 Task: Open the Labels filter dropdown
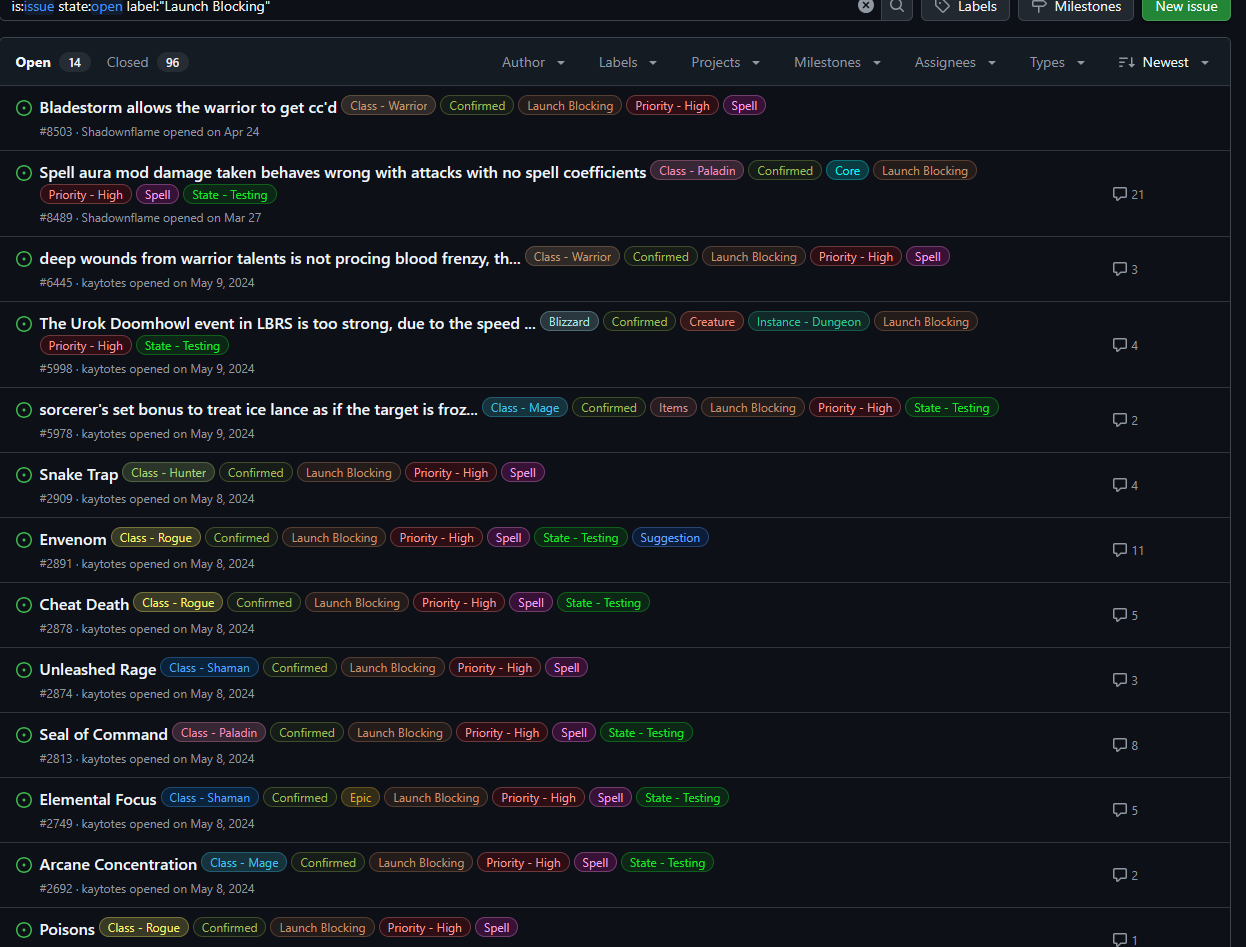(x=628, y=62)
